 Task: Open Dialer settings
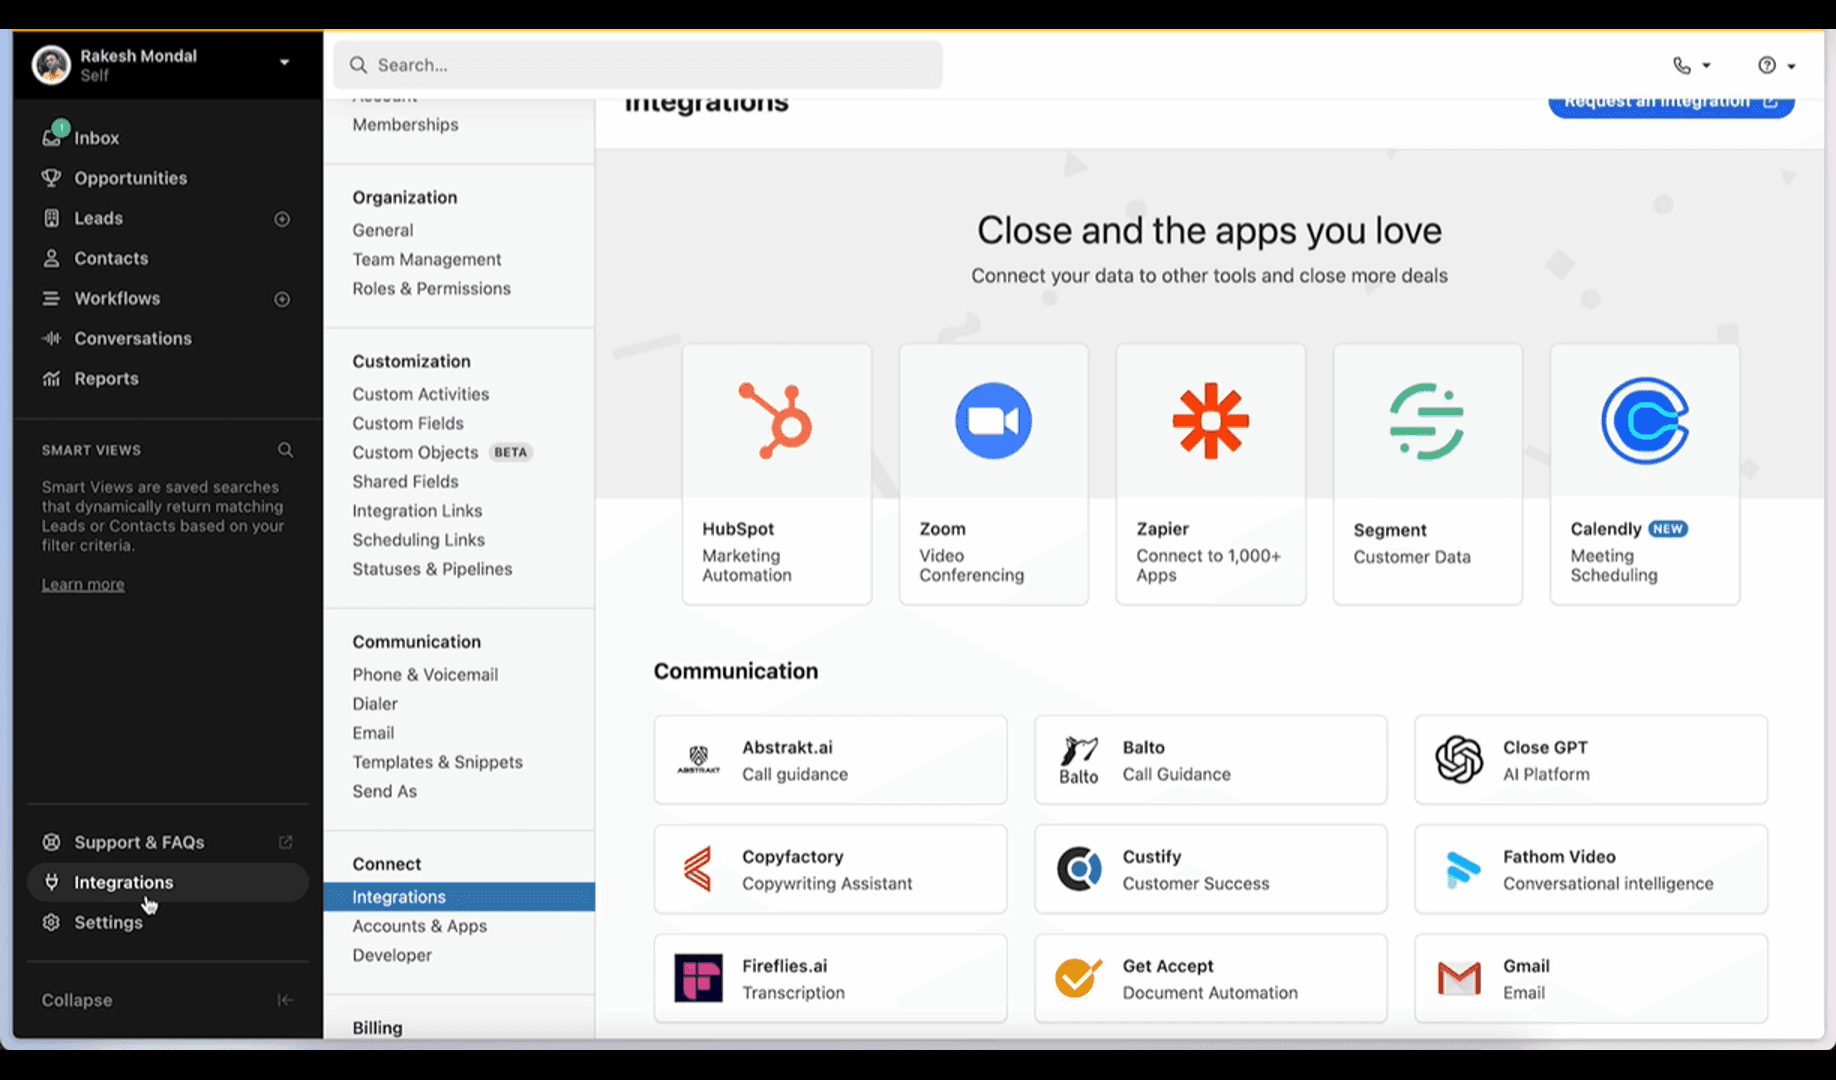[x=375, y=703]
